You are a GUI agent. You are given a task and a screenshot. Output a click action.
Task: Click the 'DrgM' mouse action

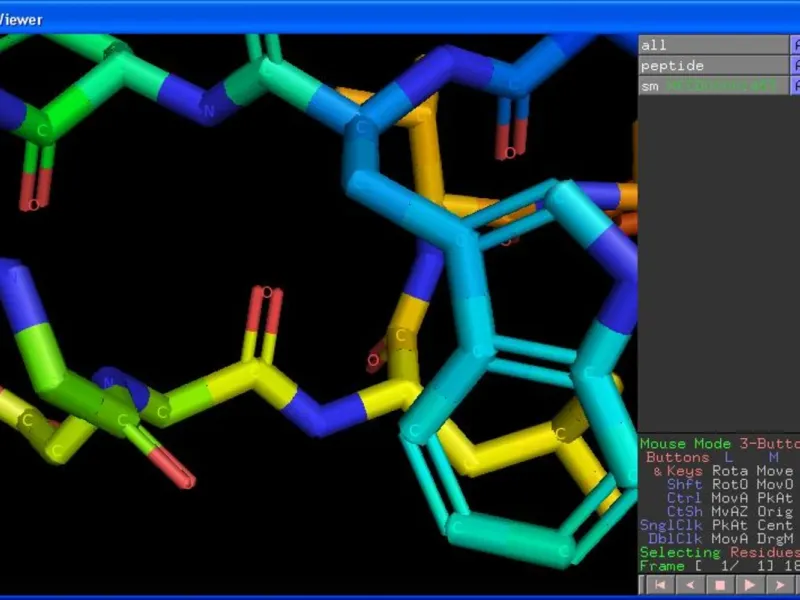coord(775,539)
